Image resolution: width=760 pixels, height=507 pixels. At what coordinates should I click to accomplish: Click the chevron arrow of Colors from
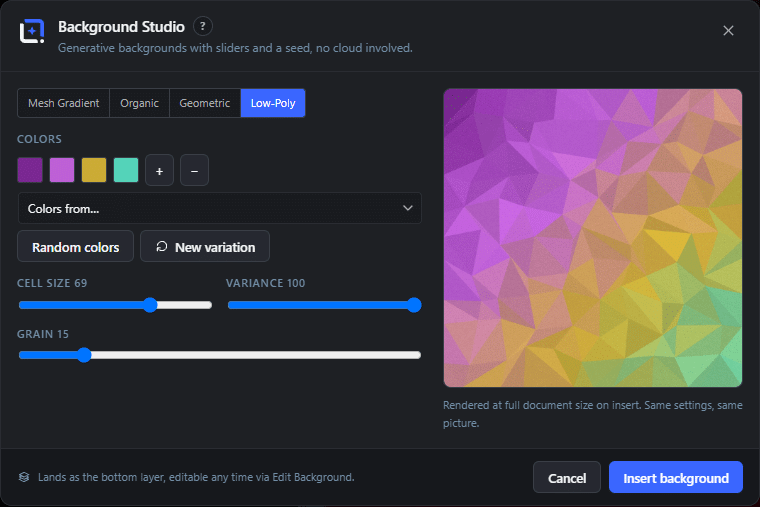(x=408, y=208)
